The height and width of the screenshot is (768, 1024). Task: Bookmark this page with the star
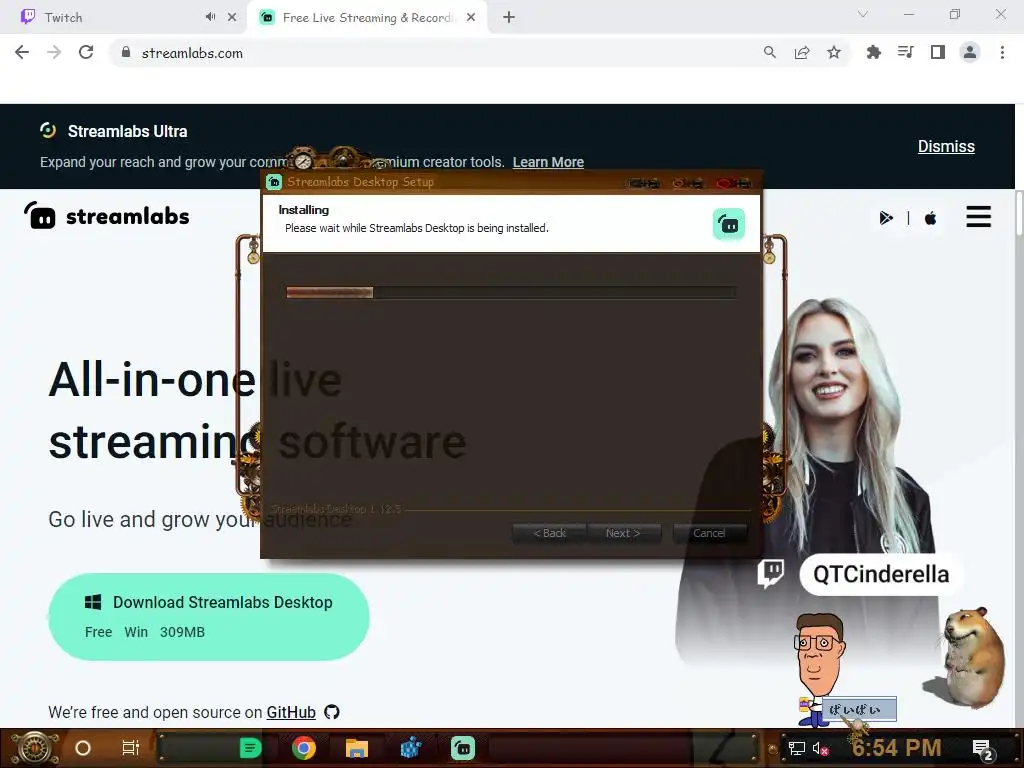click(x=834, y=52)
